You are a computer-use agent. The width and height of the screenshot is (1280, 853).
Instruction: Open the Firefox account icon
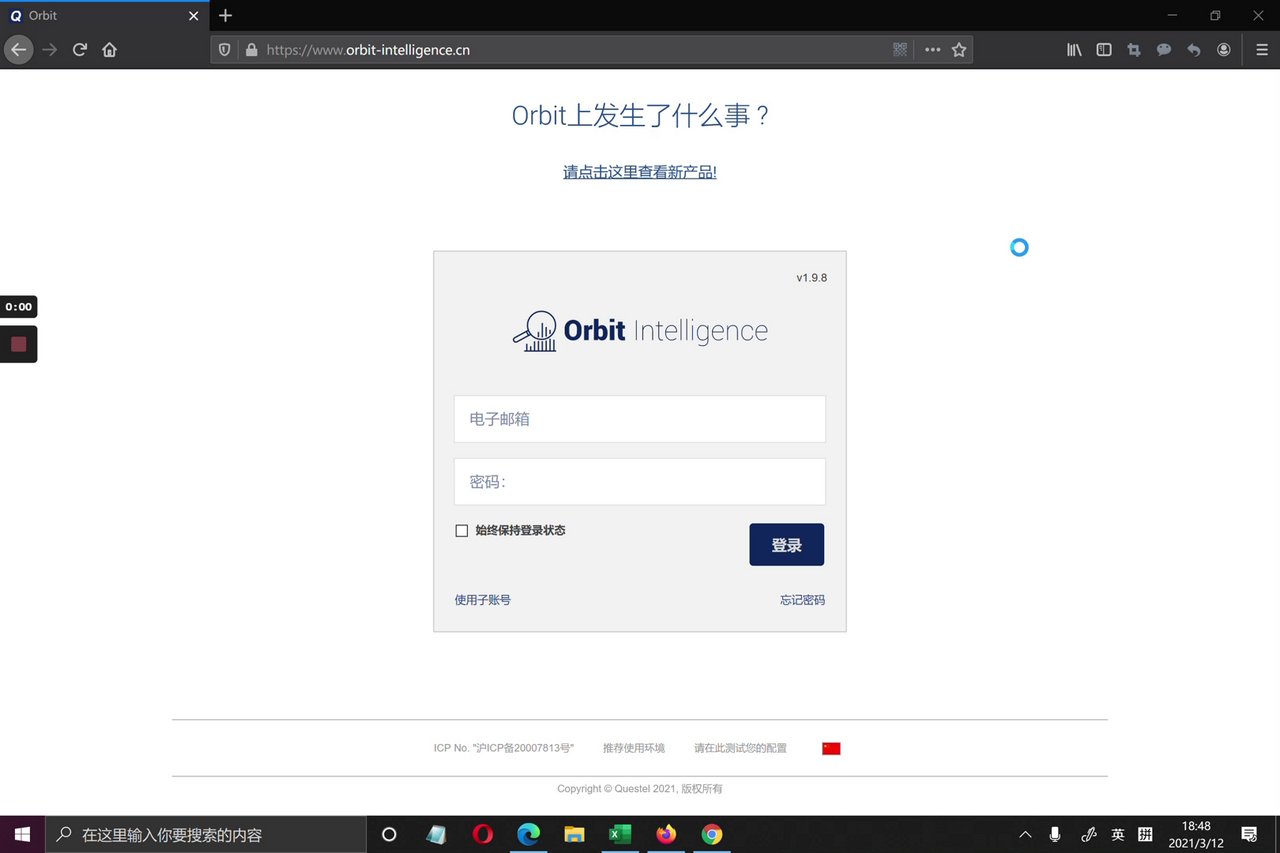click(x=1224, y=49)
